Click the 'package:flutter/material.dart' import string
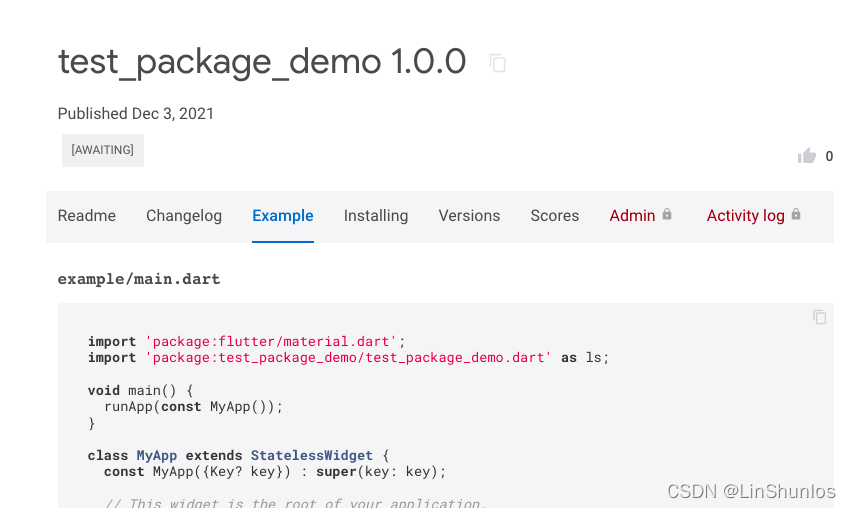This screenshot has width=851, height=508. tap(271, 341)
